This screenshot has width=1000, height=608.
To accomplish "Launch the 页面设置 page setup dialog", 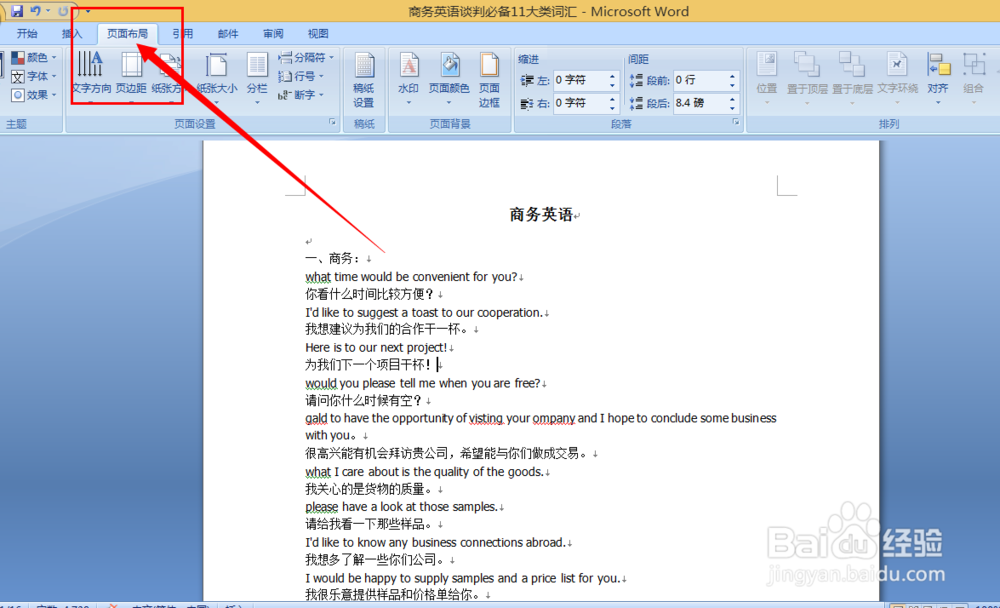I will [332, 121].
